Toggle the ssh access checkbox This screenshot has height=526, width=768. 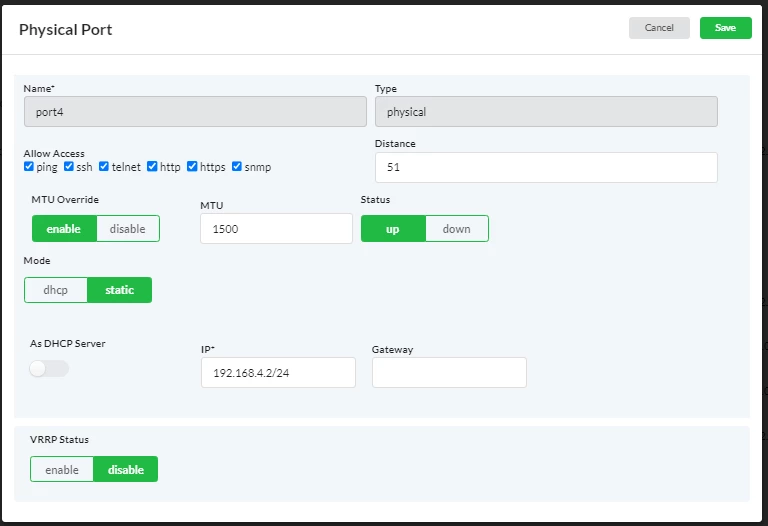[69, 167]
